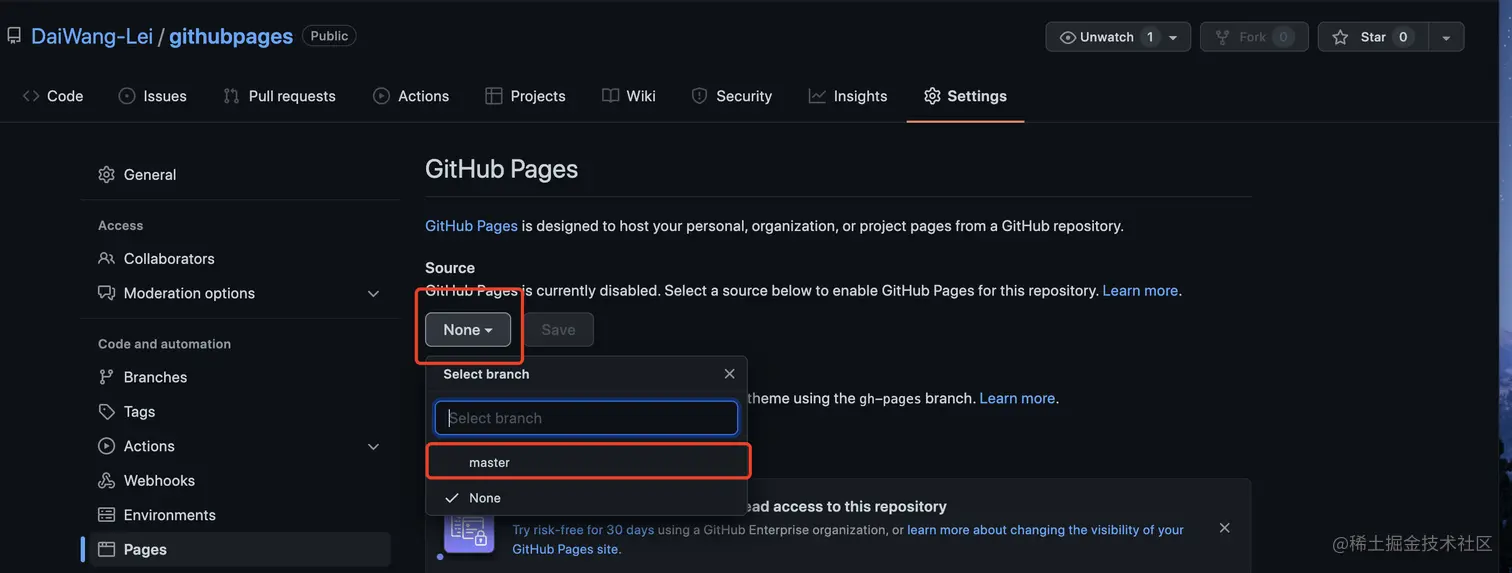
Task: Select Pages in the sidebar
Action: tap(236, 549)
